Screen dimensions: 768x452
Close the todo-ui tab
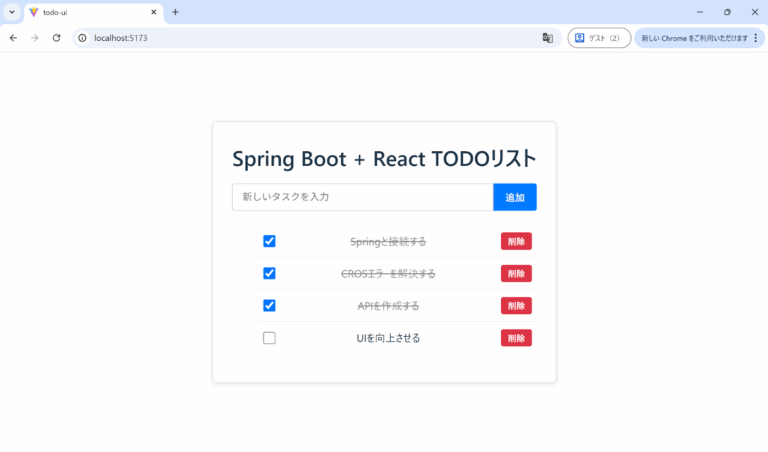coord(153,12)
